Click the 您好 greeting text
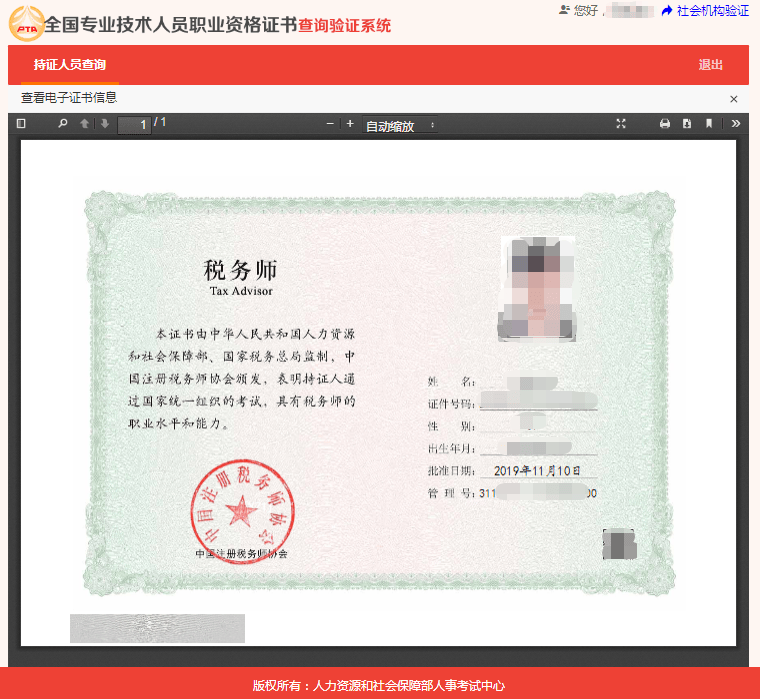The width and height of the screenshot is (760, 699). tap(586, 11)
